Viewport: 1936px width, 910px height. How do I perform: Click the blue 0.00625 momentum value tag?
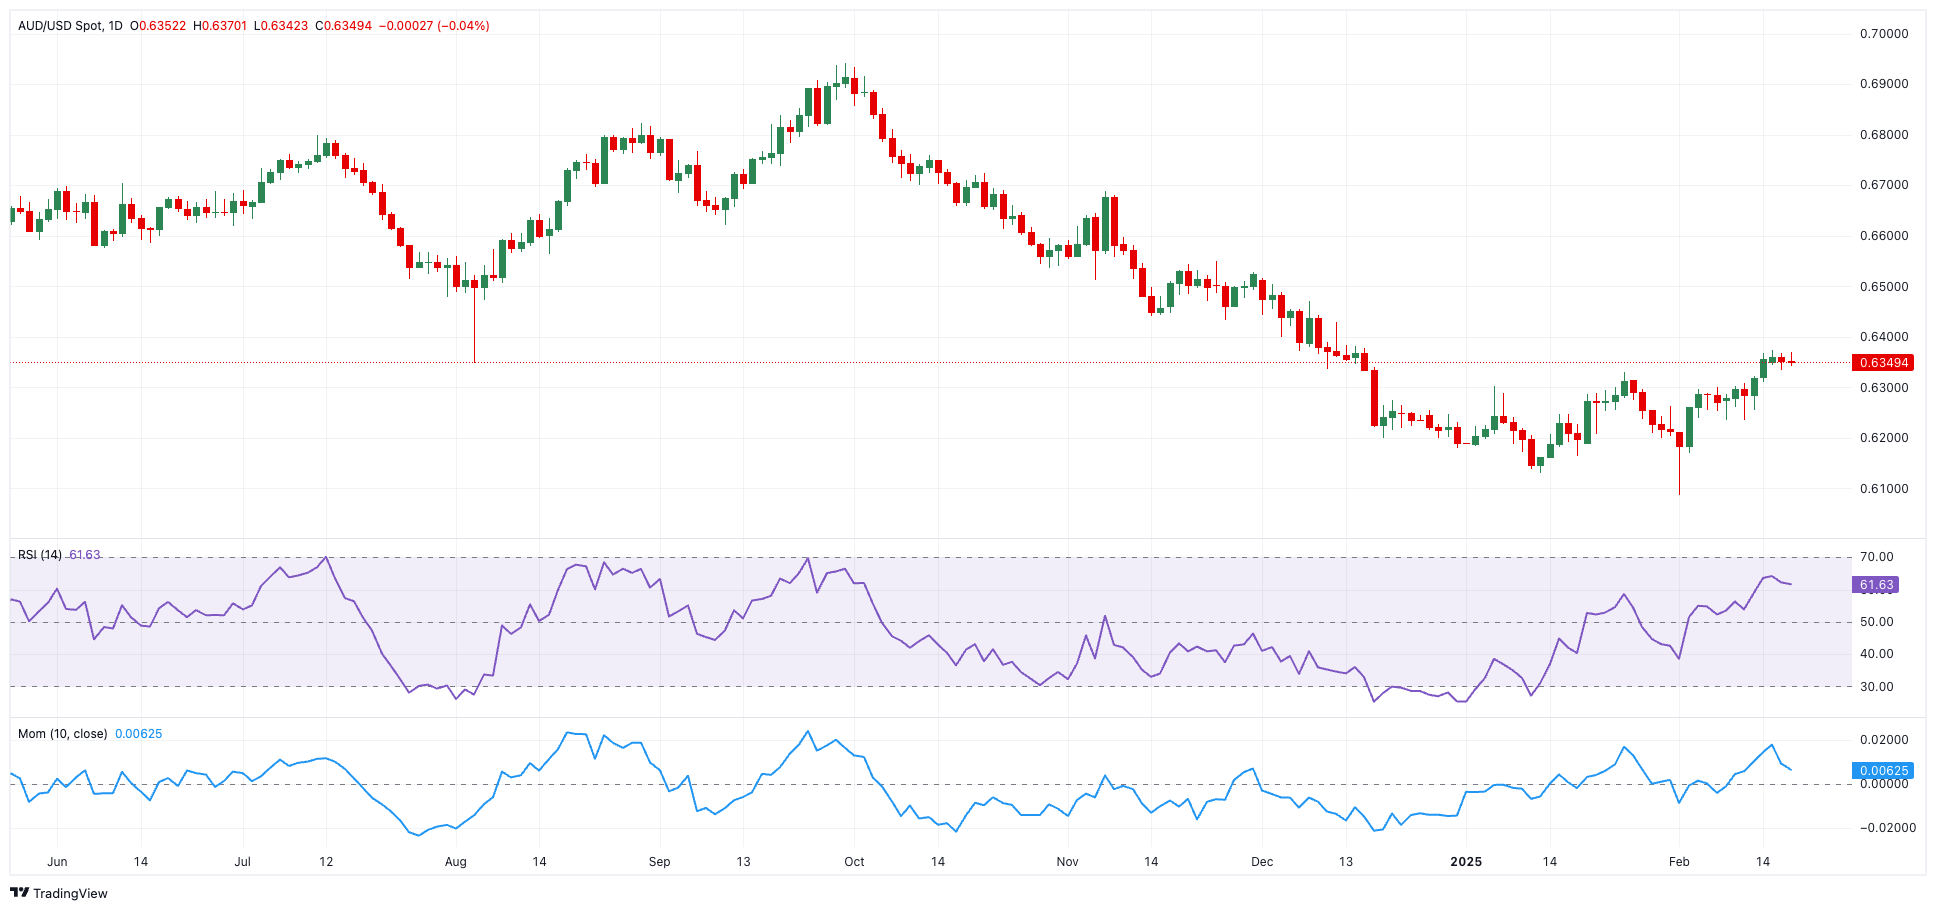coord(1884,770)
